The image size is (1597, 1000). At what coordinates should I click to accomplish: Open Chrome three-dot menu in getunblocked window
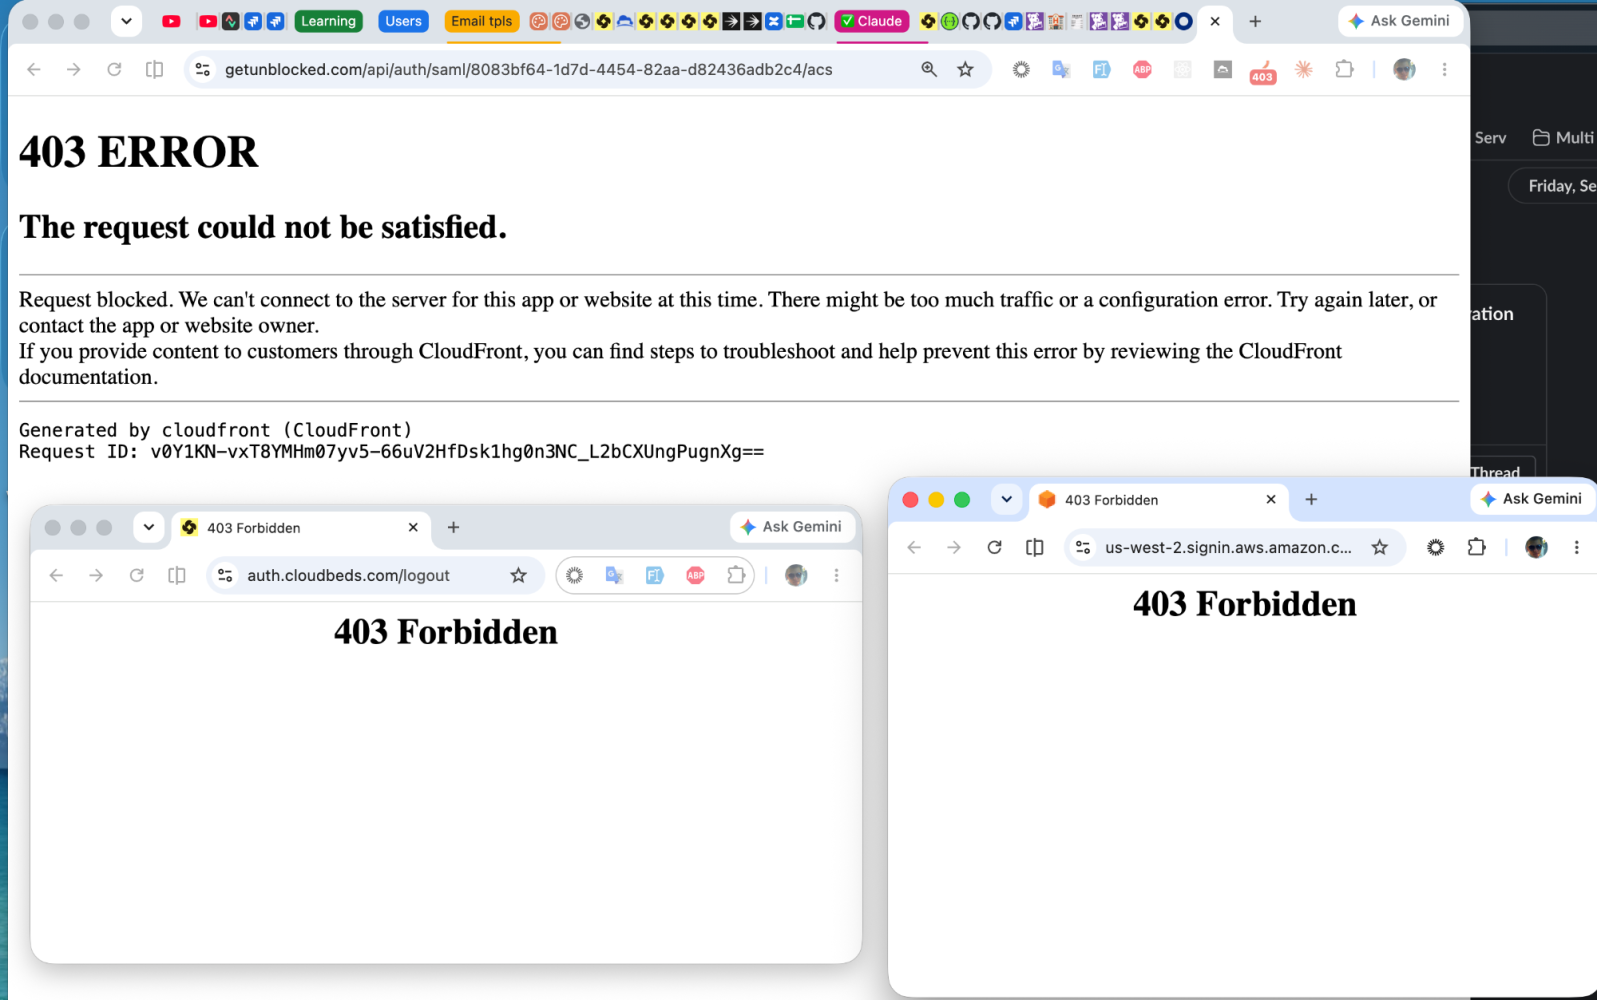(x=1444, y=69)
